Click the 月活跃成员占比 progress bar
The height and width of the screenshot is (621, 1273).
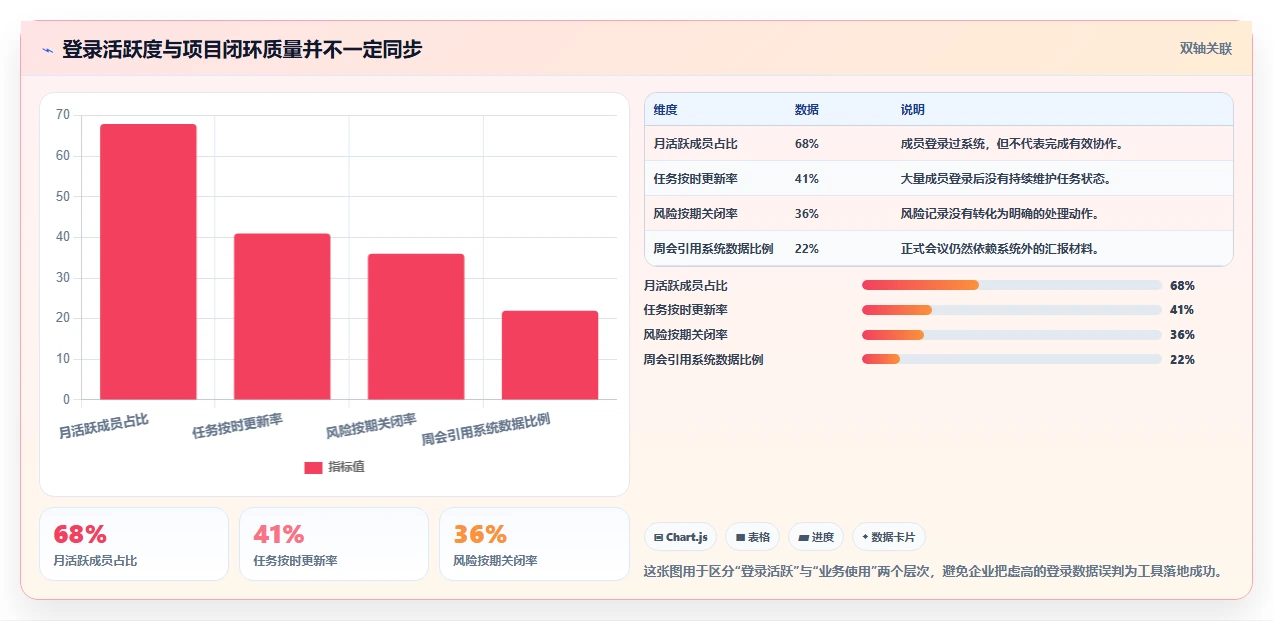pyautogui.click(x=1012, y=286)
